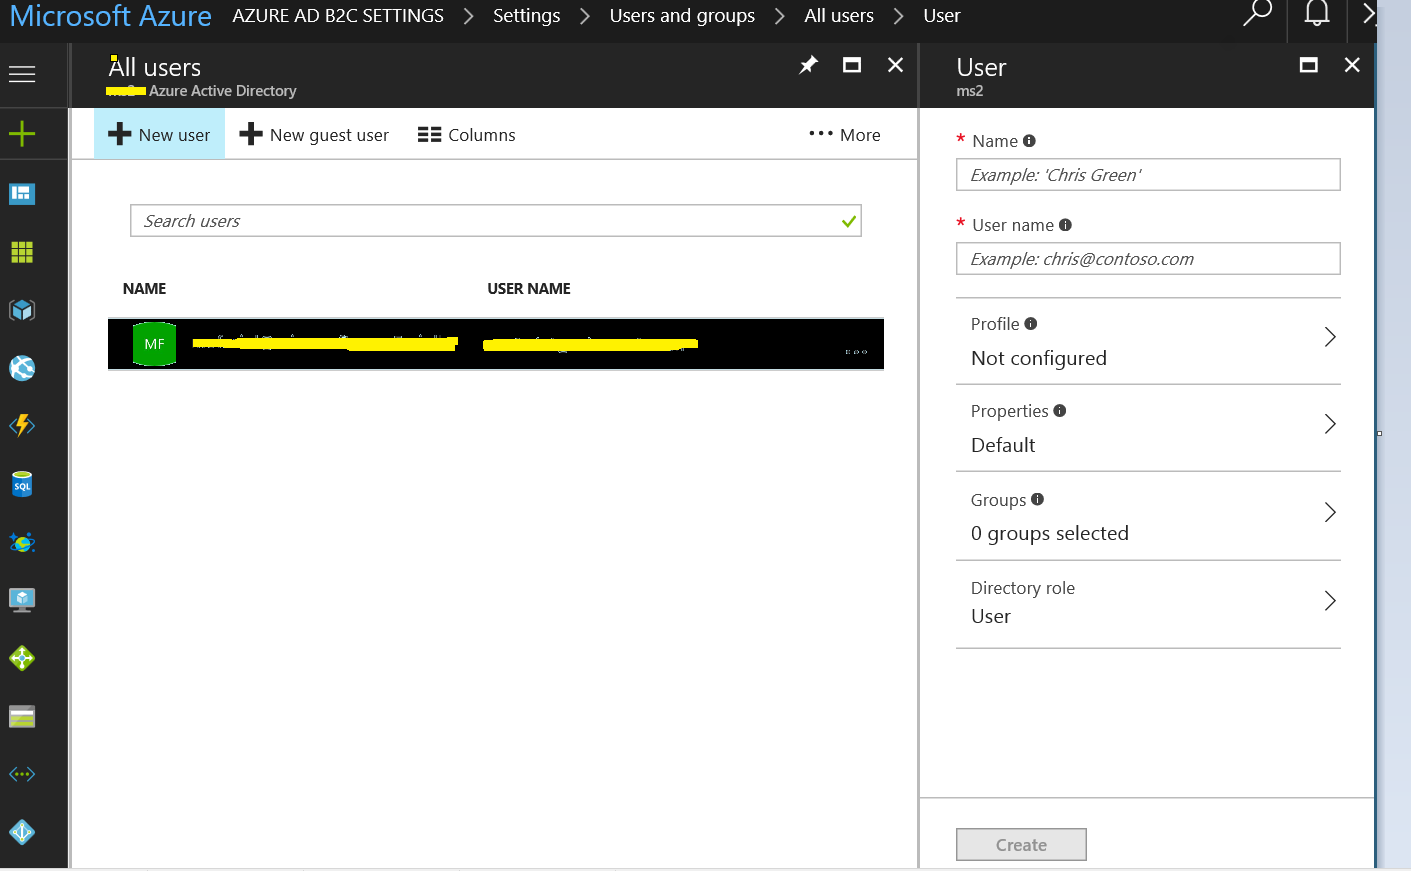Maximize the User blade
Image resolution: width=1411 pixels, height=871 pixels.
pyautogui.click(x=1308, y=65)
